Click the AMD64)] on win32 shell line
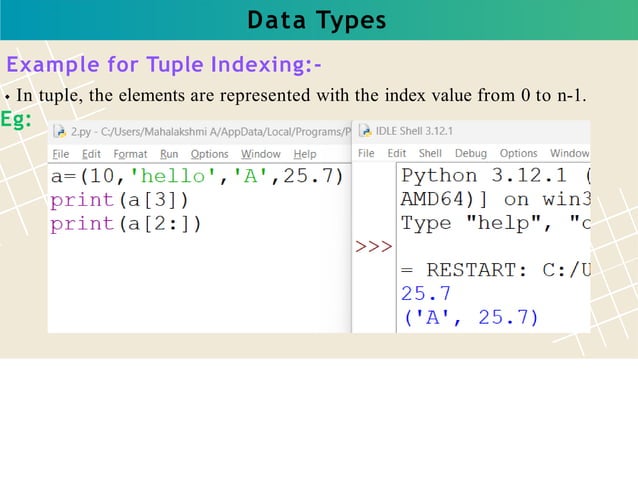 [496, 199]
